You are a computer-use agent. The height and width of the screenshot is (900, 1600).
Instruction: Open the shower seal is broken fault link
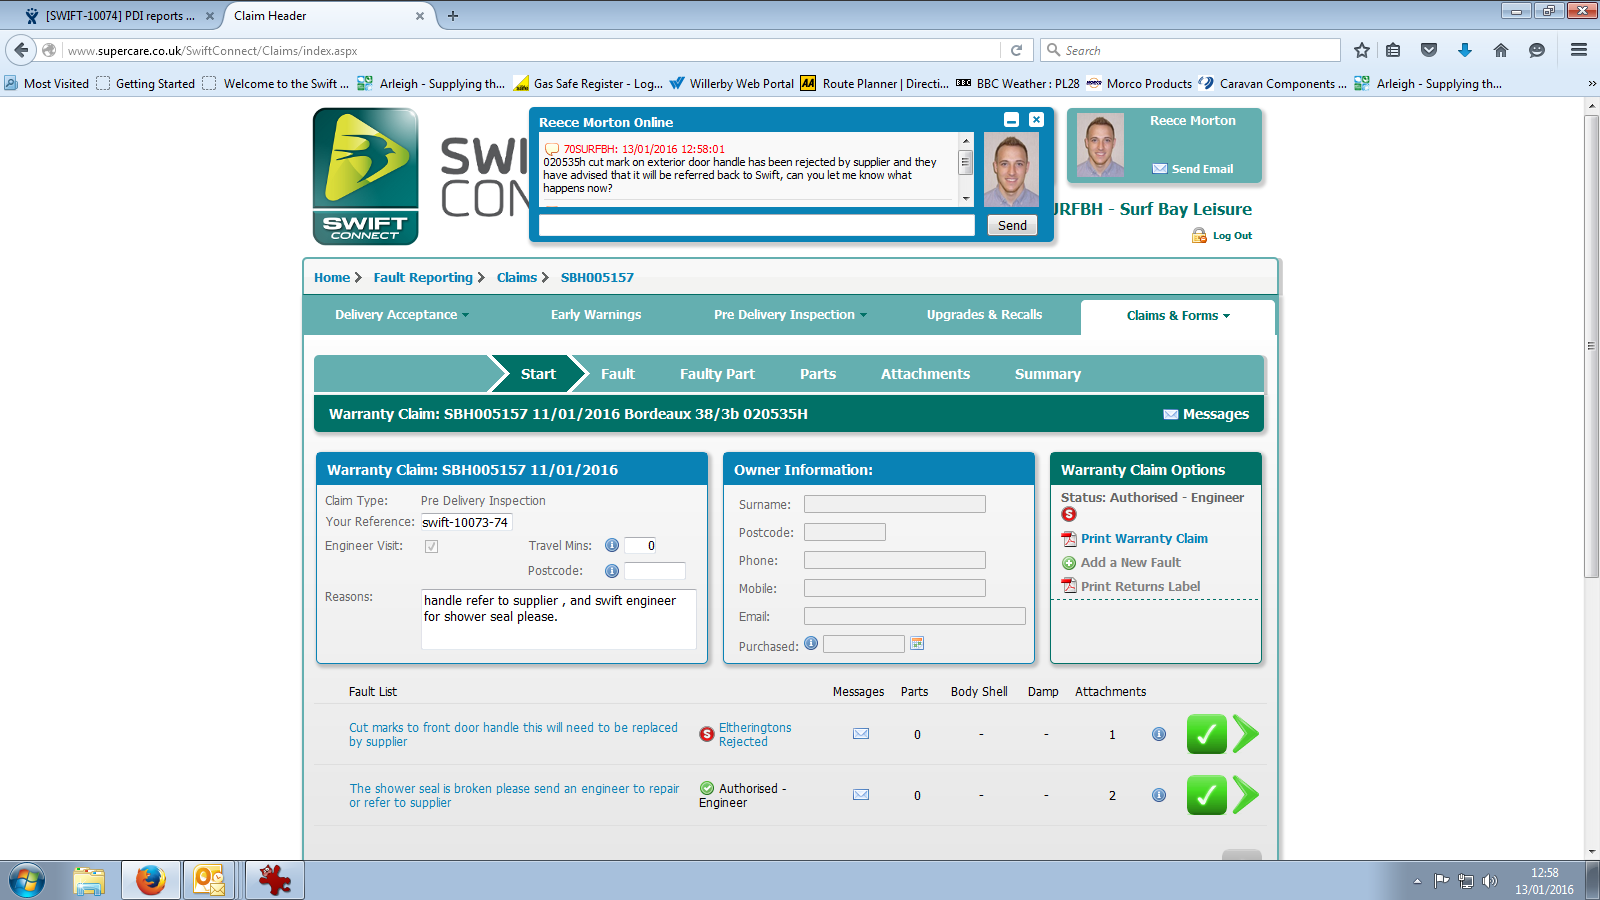tap(514, 796)
